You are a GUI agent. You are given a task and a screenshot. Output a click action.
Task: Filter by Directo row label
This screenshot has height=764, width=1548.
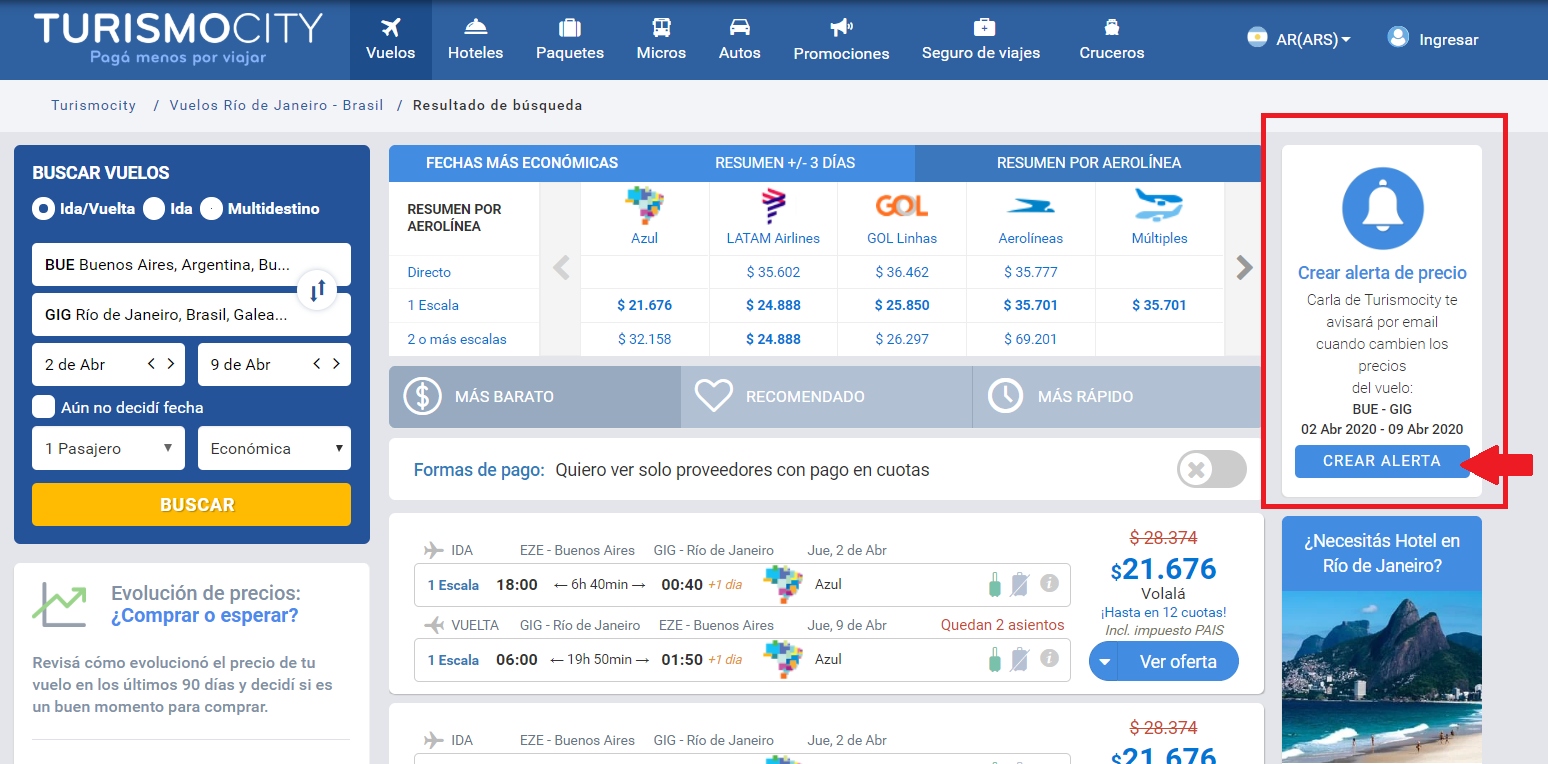(x=429, y=272)
